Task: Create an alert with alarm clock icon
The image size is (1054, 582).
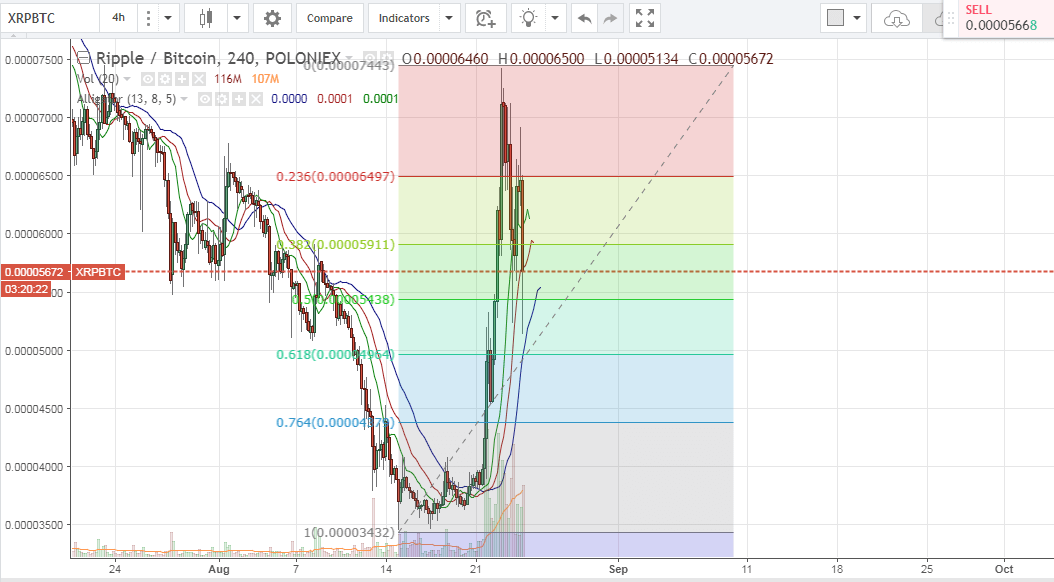Action: click(485, 18)
